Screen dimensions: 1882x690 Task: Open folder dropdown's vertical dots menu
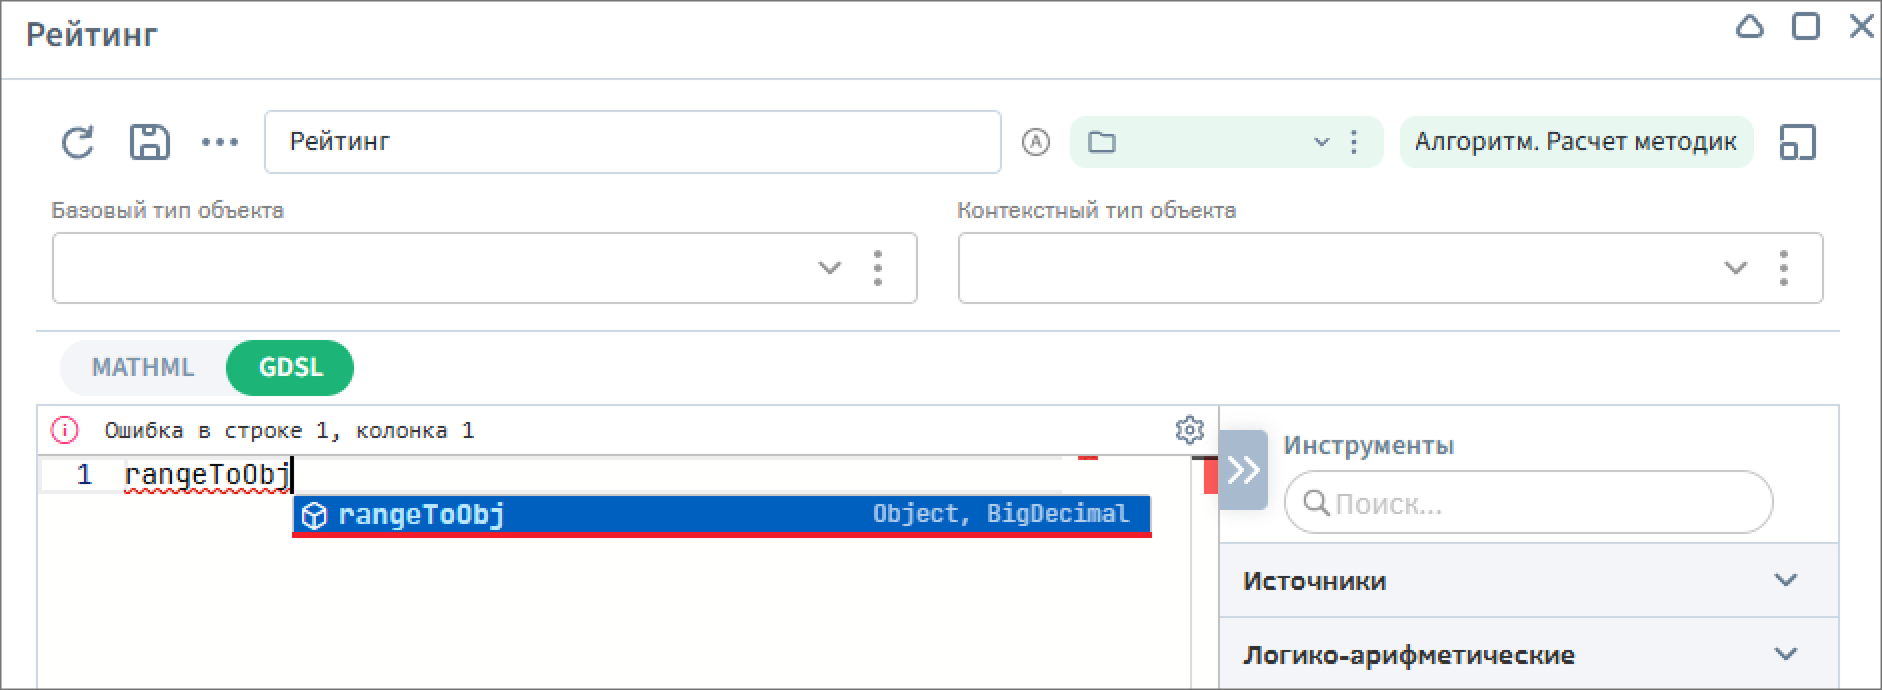(x=1354, y=142)
